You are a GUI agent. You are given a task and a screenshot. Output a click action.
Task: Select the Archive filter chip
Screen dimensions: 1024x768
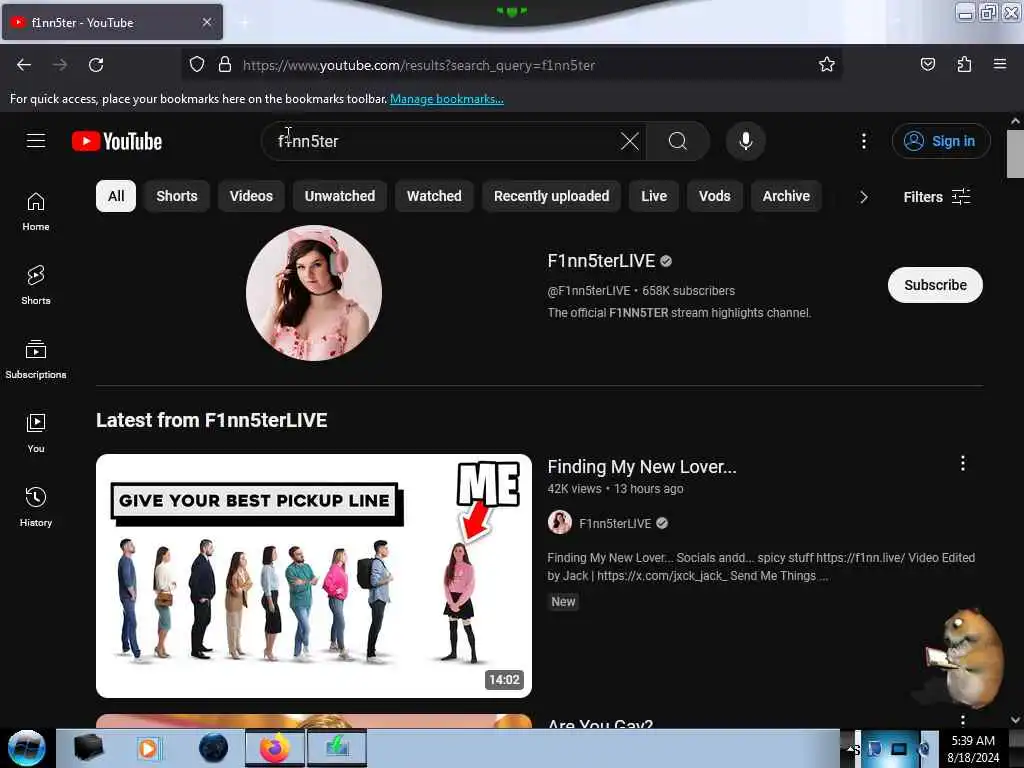click(786, 196)
